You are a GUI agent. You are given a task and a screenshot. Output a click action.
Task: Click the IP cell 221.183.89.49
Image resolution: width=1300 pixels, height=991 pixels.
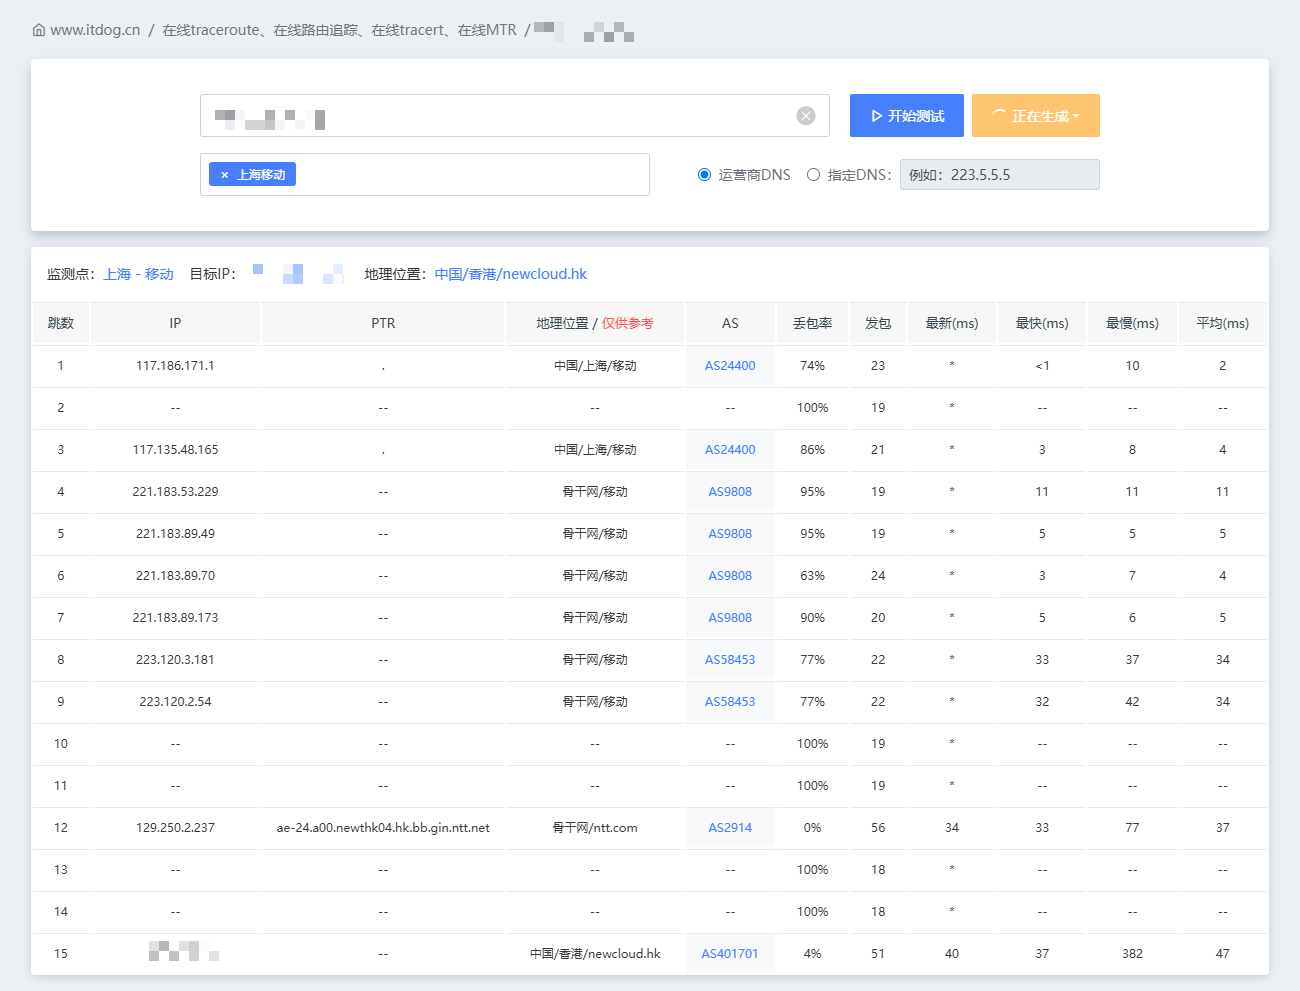(175, 534)
